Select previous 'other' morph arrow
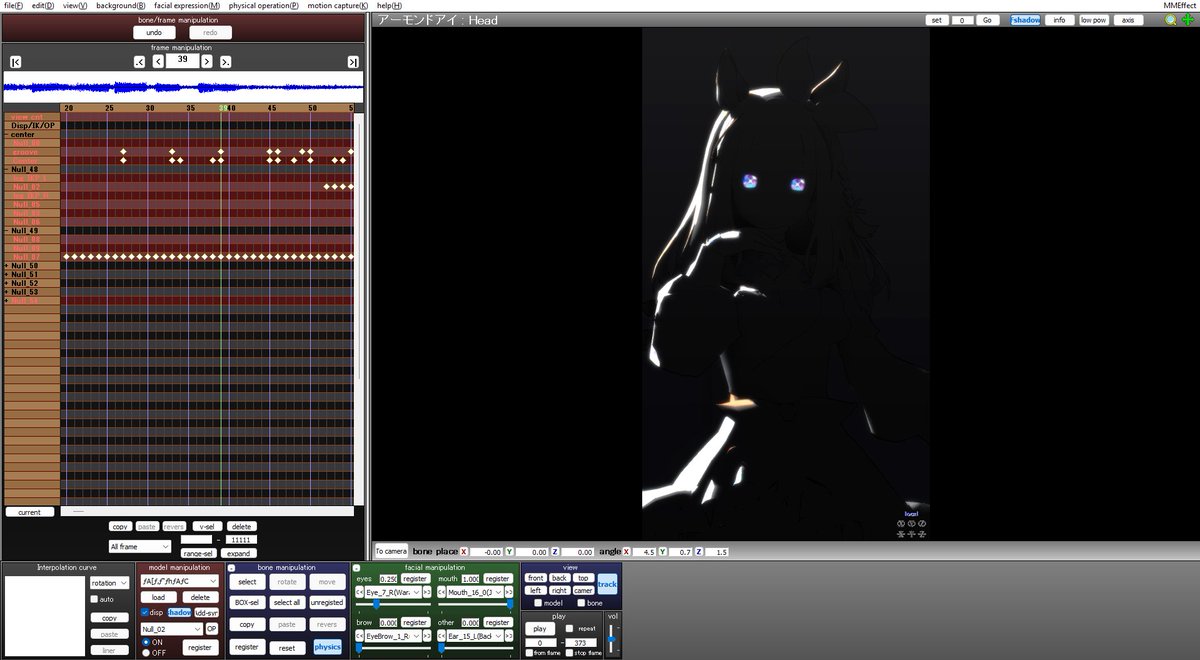Screen dimensions: 1200x660 point(442,636)
